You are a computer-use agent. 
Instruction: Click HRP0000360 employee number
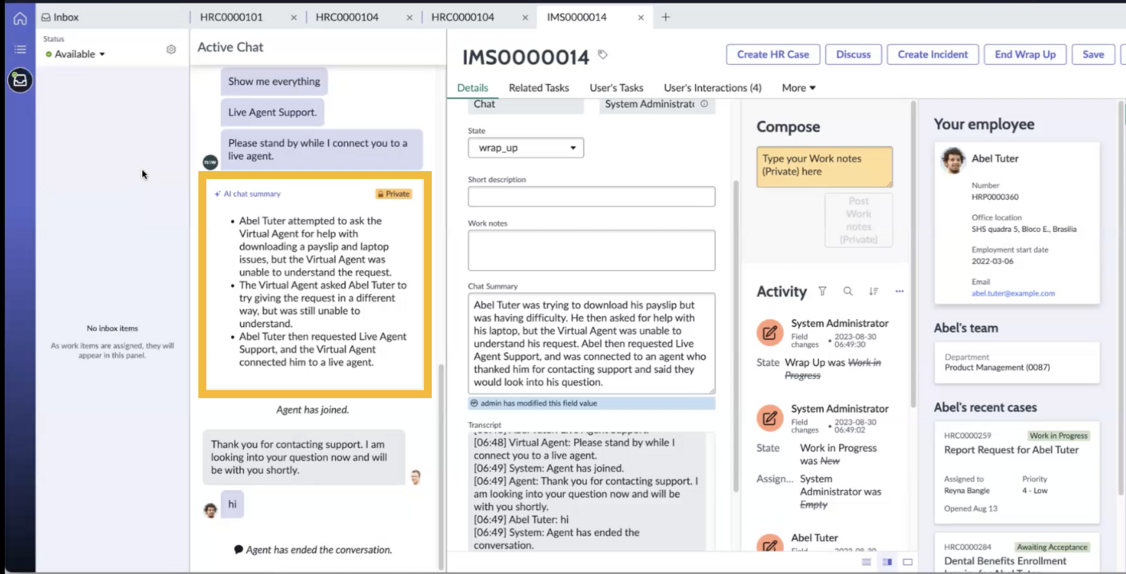pos(995,197)
